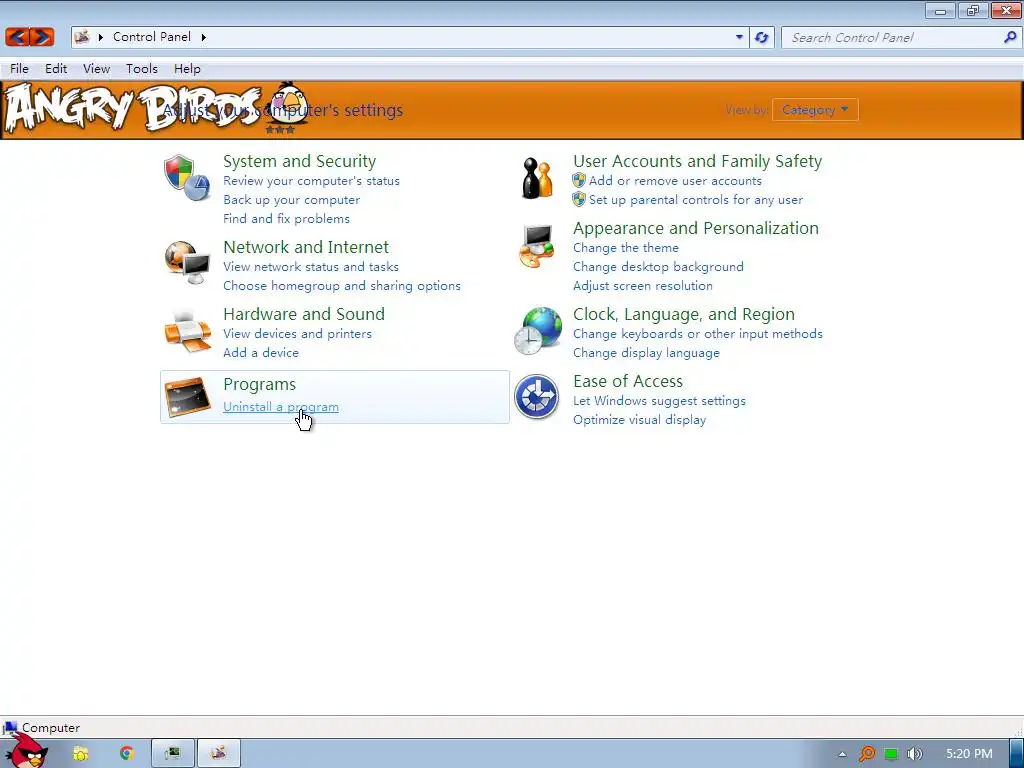
Task: Click Optimize visual display
Action: pos(639,420)
